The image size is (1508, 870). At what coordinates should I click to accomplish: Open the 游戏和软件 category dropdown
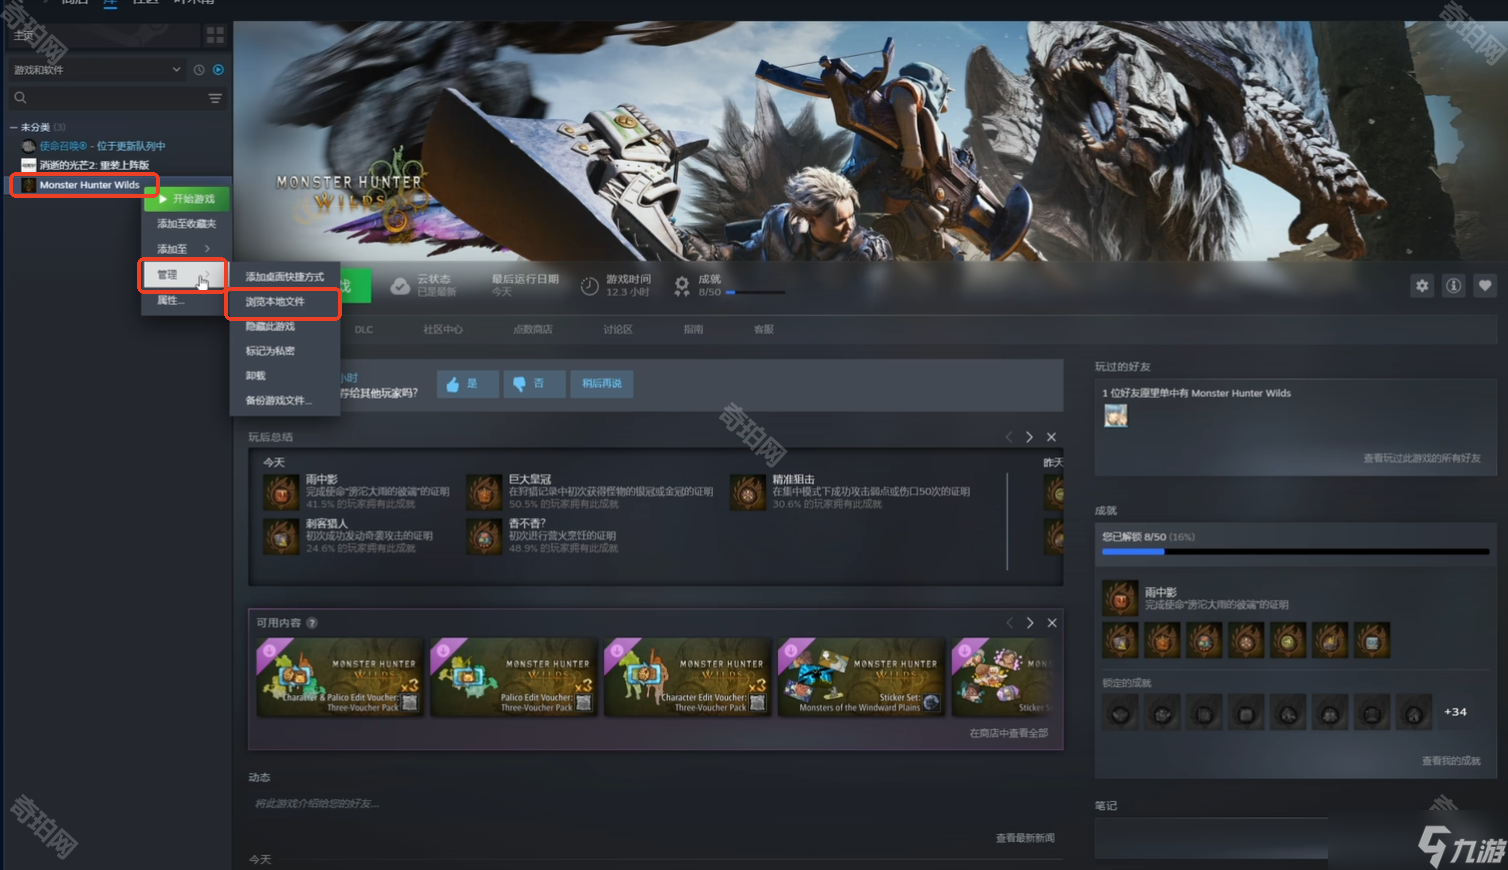click(97, 70)
